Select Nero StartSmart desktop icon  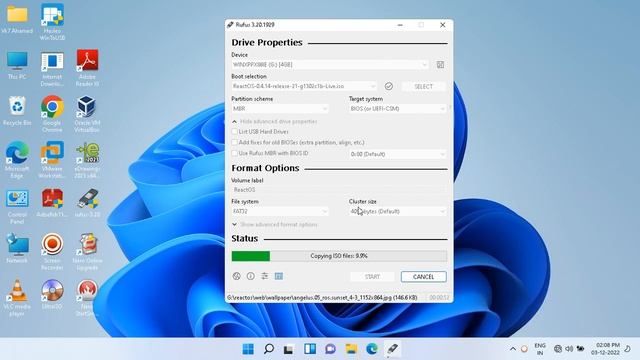tap(87, 298)
